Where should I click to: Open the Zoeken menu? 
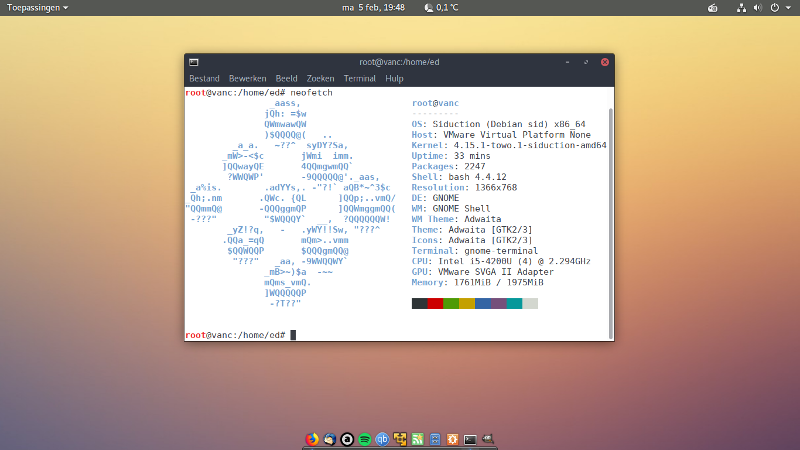[x=320, y=79]
